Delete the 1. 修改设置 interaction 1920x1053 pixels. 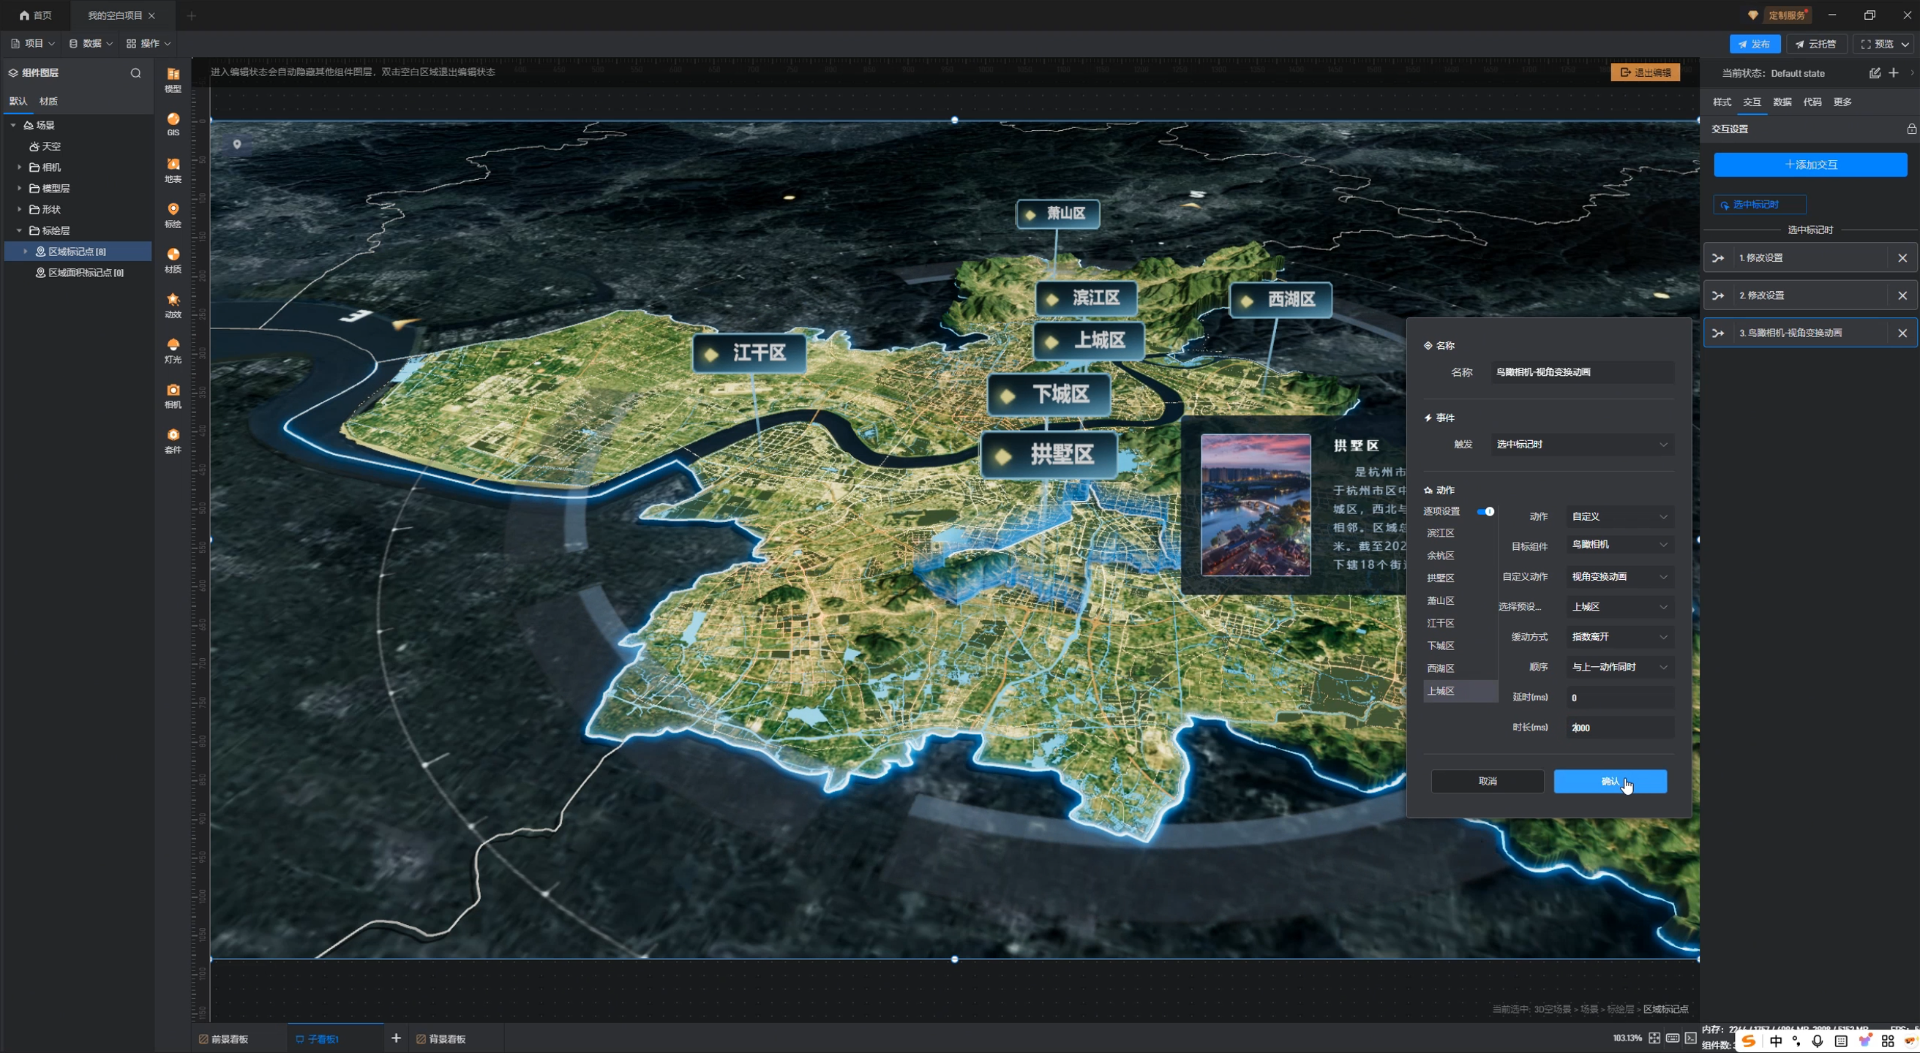tap(1902, 258)
